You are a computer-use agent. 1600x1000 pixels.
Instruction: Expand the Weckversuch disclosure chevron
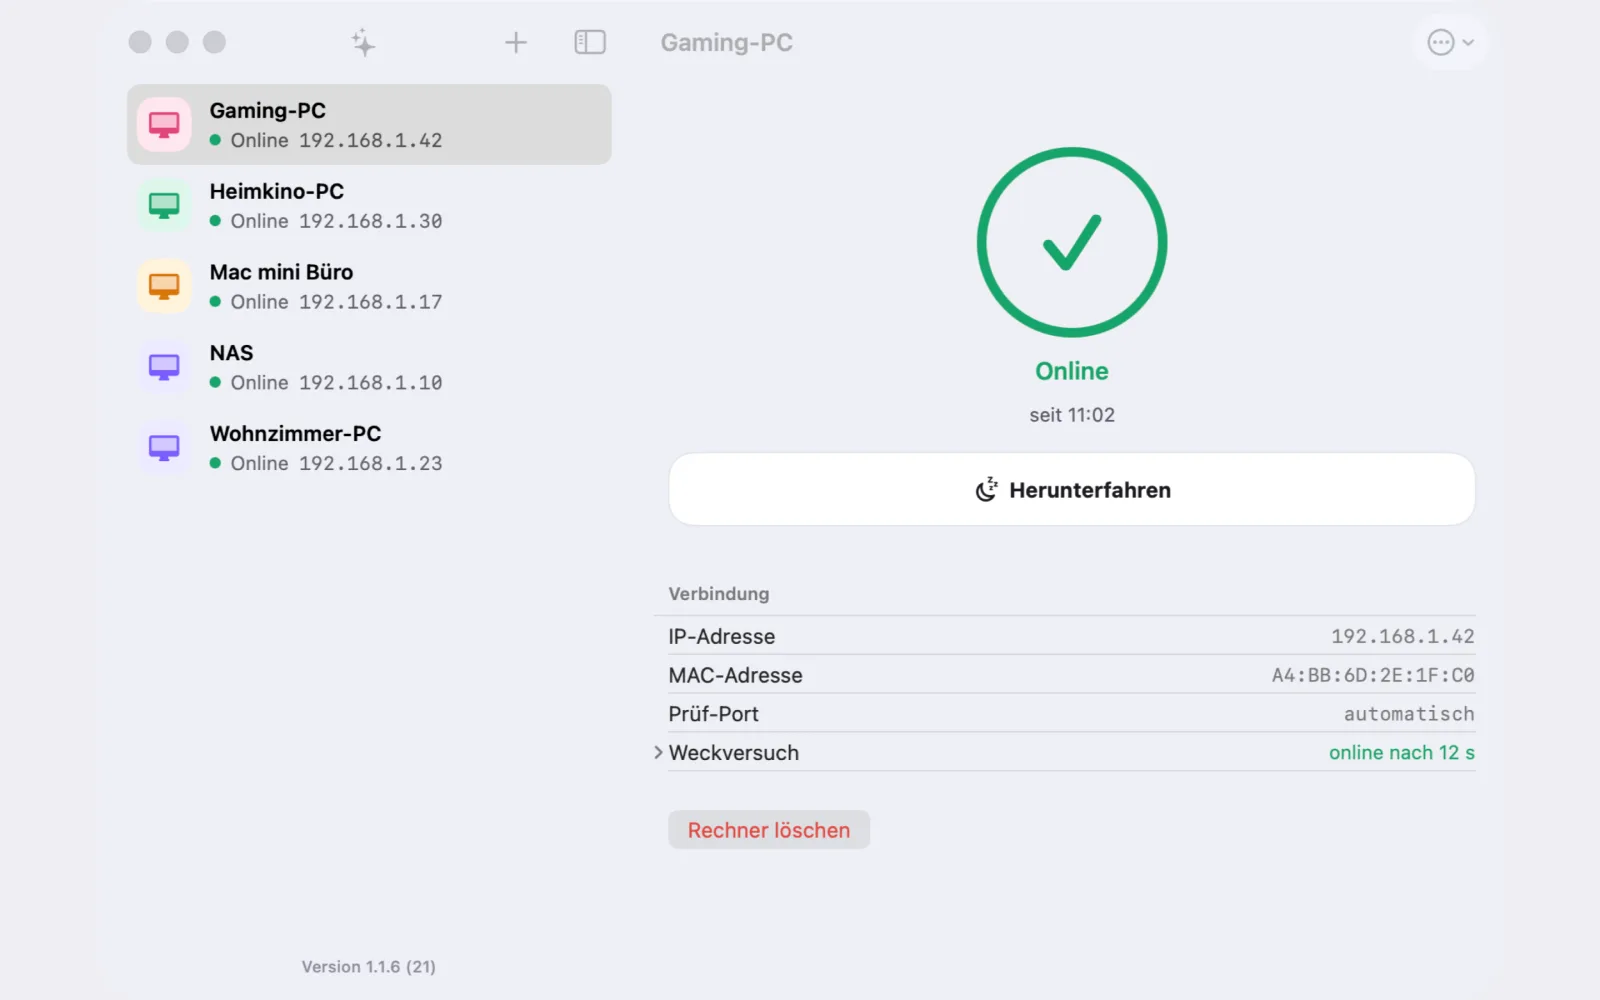[x=658, y=752]
